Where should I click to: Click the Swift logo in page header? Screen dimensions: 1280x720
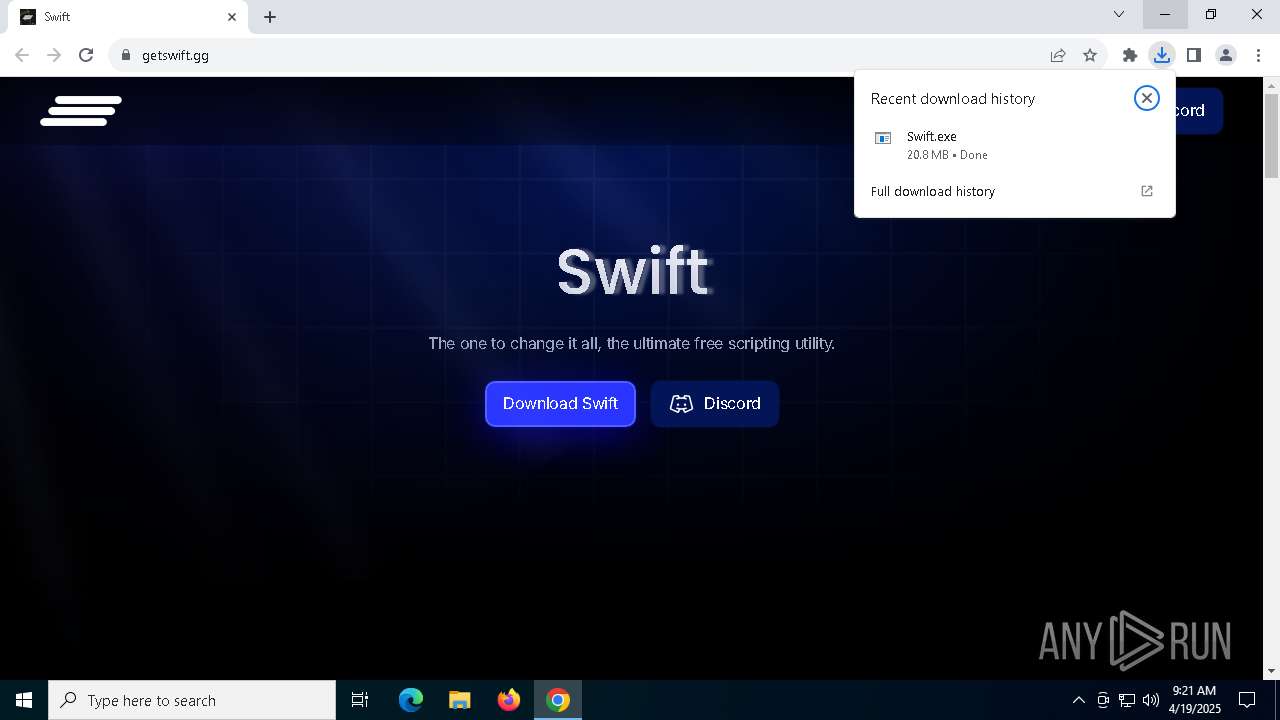click(x=81, y=110)
